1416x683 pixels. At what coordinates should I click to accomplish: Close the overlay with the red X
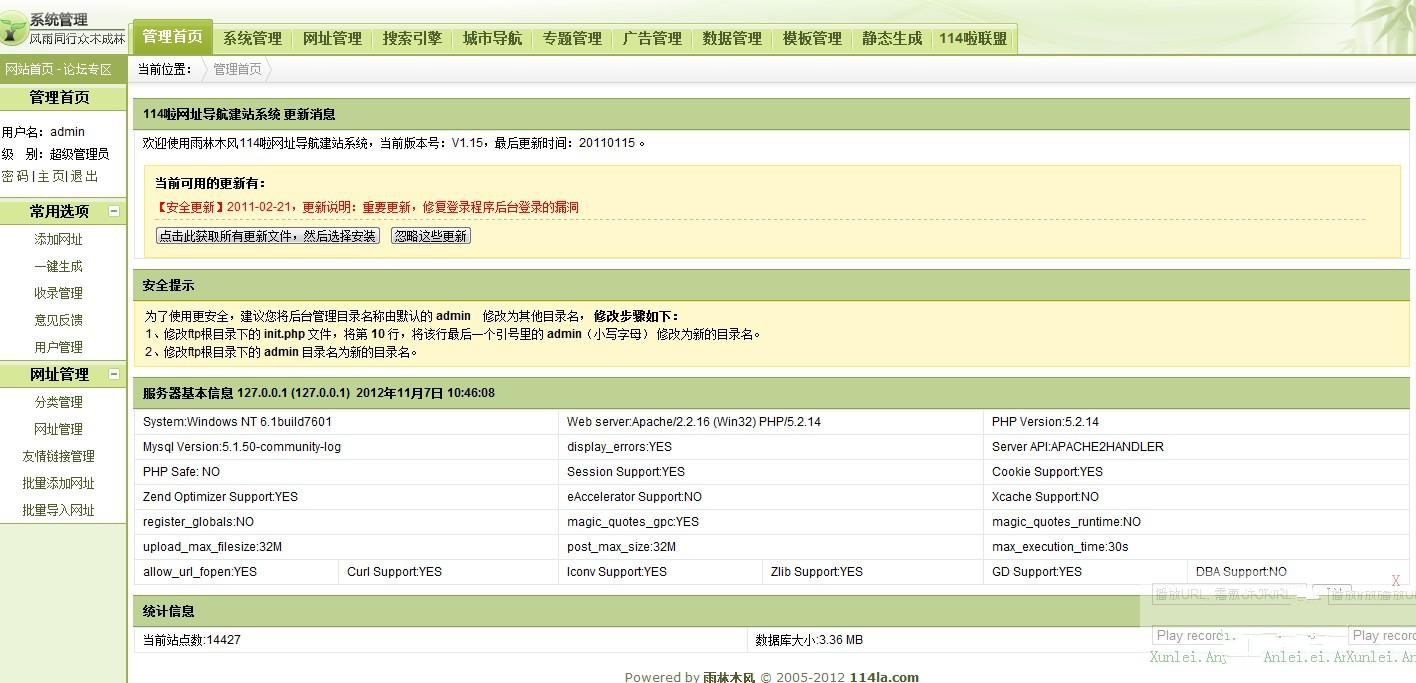coord(1396,581)
